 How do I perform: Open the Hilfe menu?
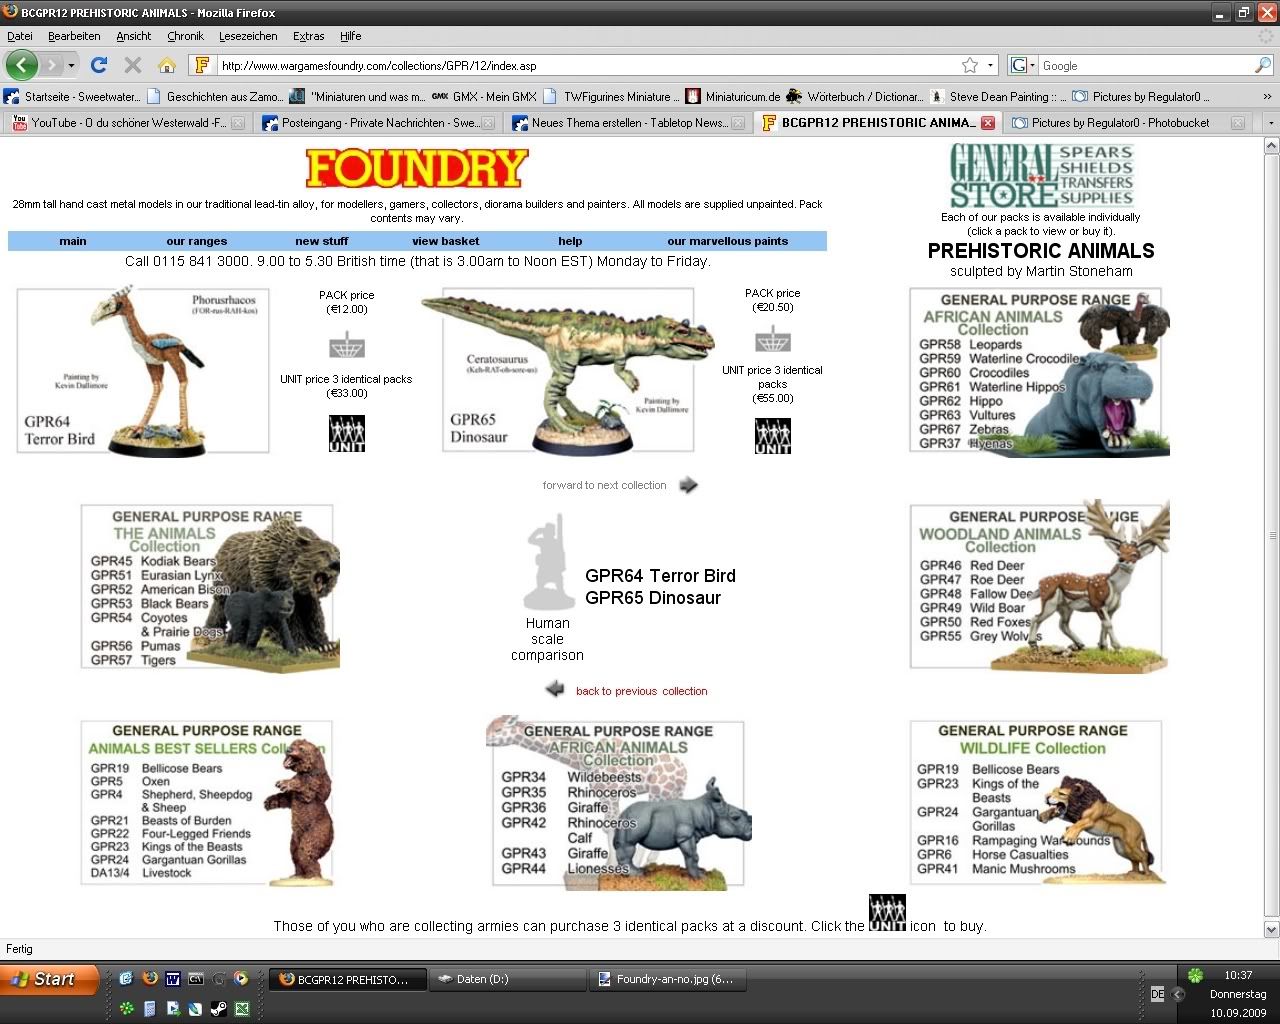click(350, 36)
